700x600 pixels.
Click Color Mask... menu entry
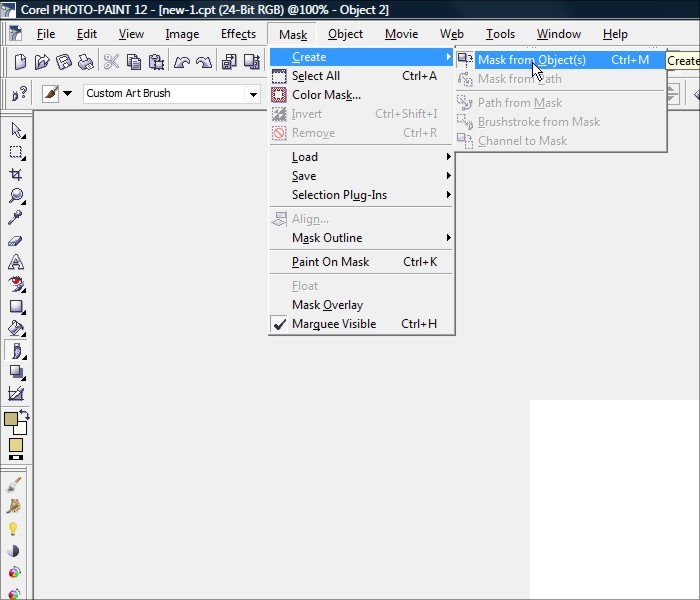click(326, 95)
